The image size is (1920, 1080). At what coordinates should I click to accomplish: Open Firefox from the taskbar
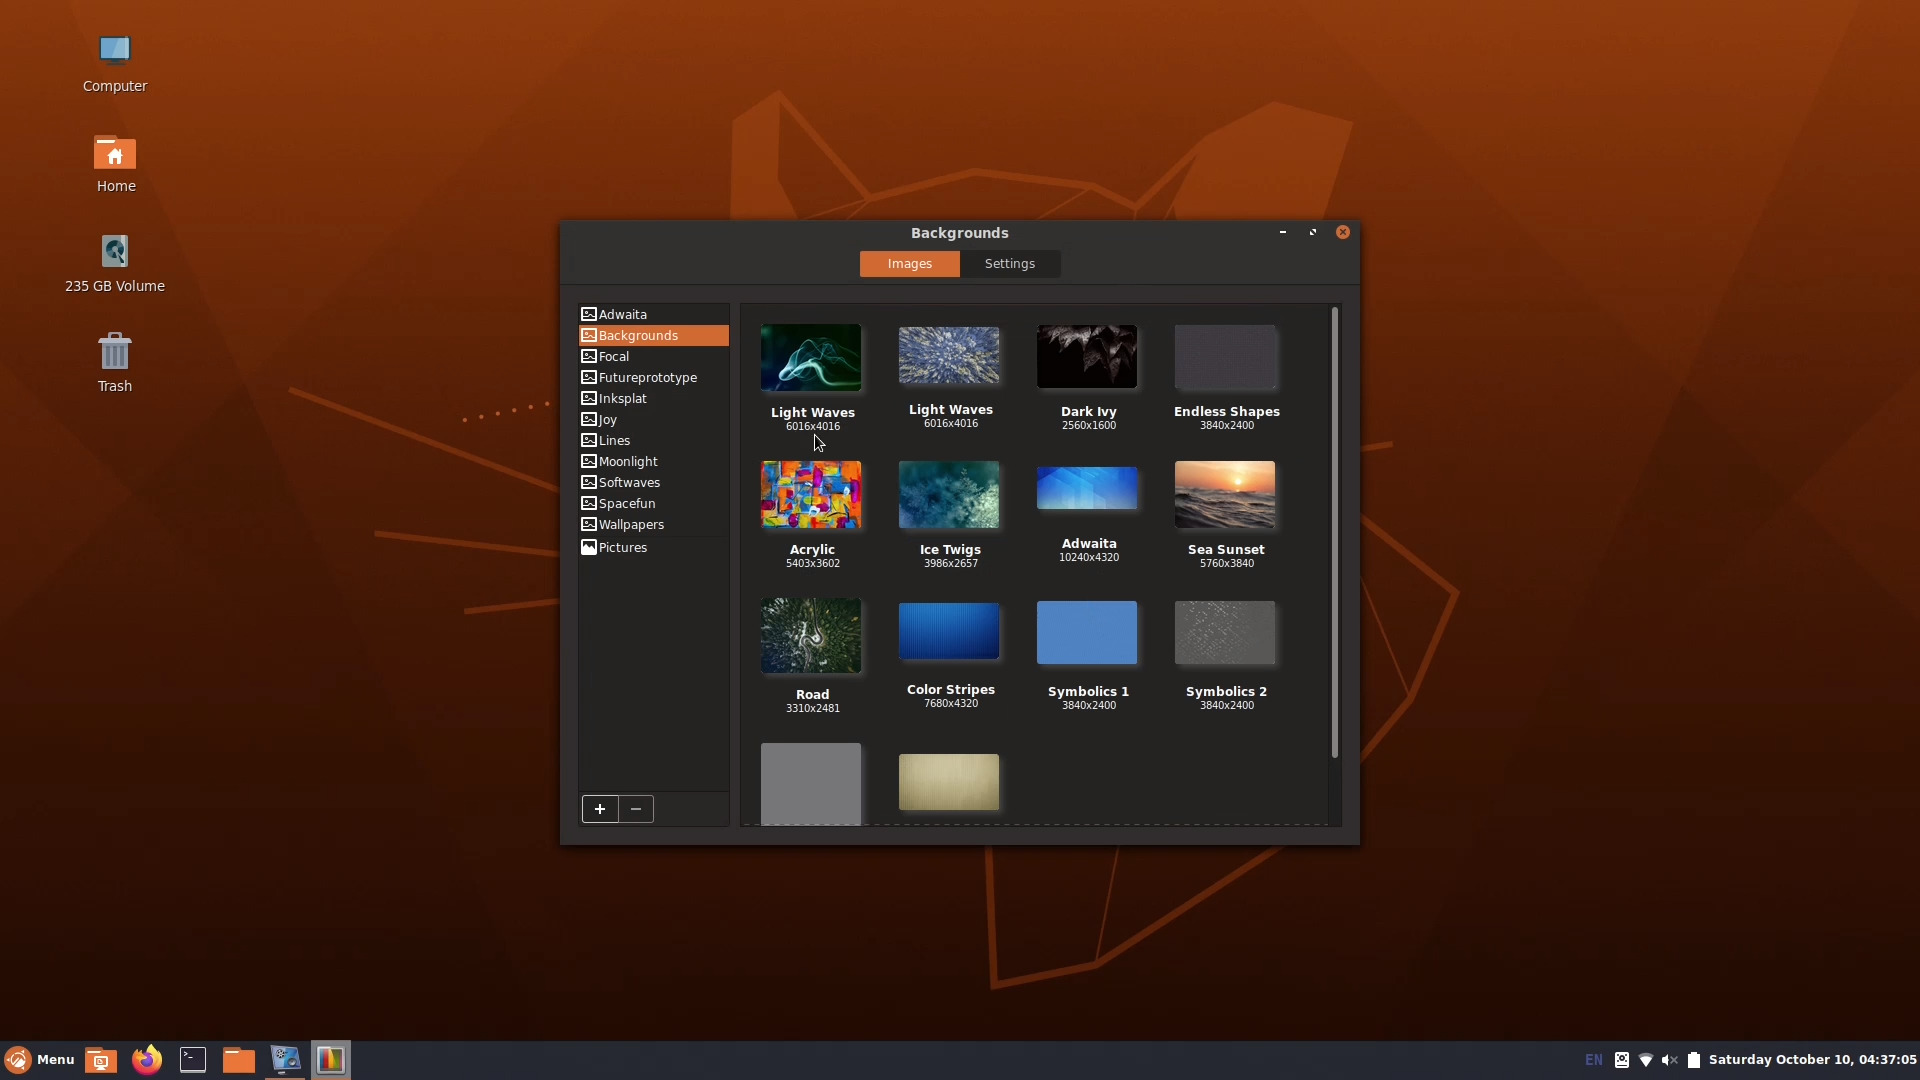coord(147,1059)
